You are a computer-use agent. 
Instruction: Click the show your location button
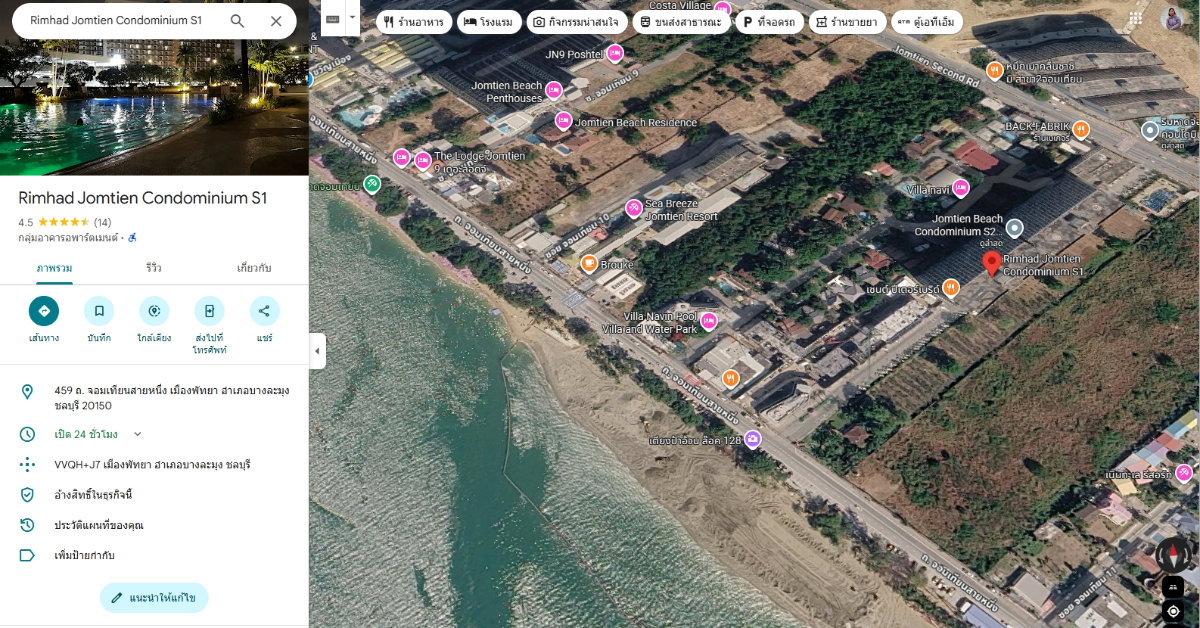click(x=1173, y=611)
